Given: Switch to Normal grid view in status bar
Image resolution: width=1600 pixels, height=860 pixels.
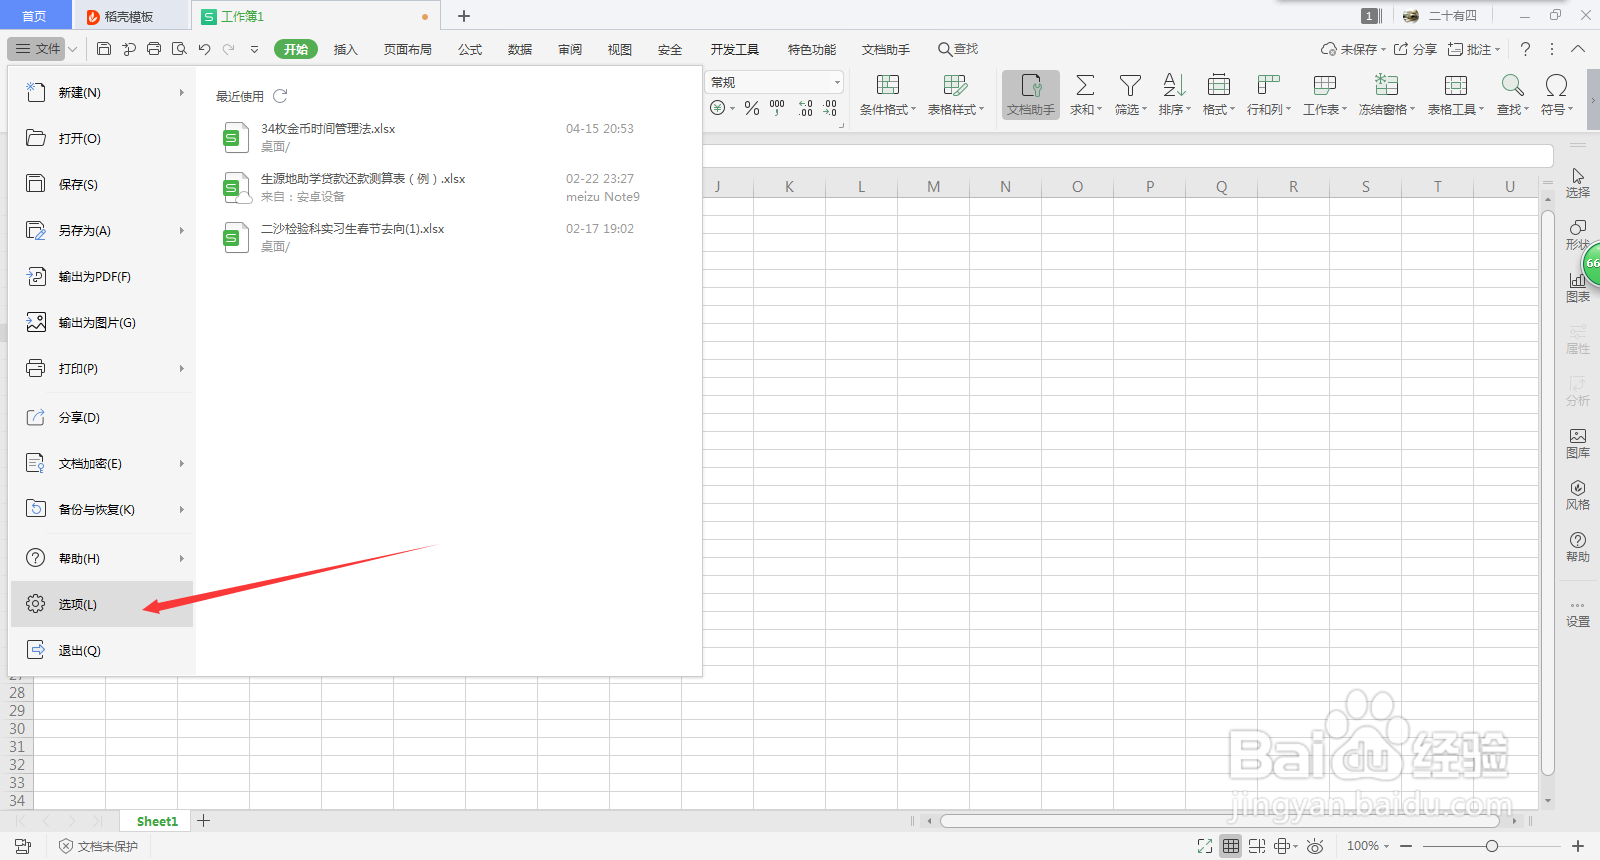Looking at the screenshot, I should pyautogui.click(x=1231, y=846).
